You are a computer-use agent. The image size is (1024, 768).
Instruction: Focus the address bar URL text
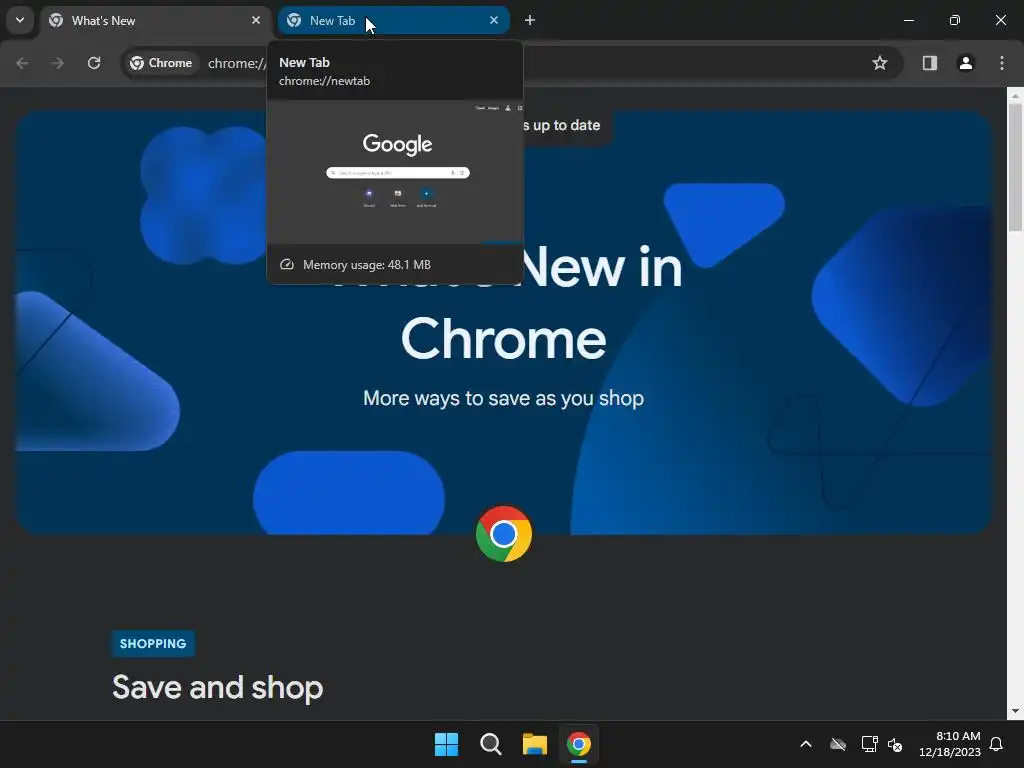(237, 63)
